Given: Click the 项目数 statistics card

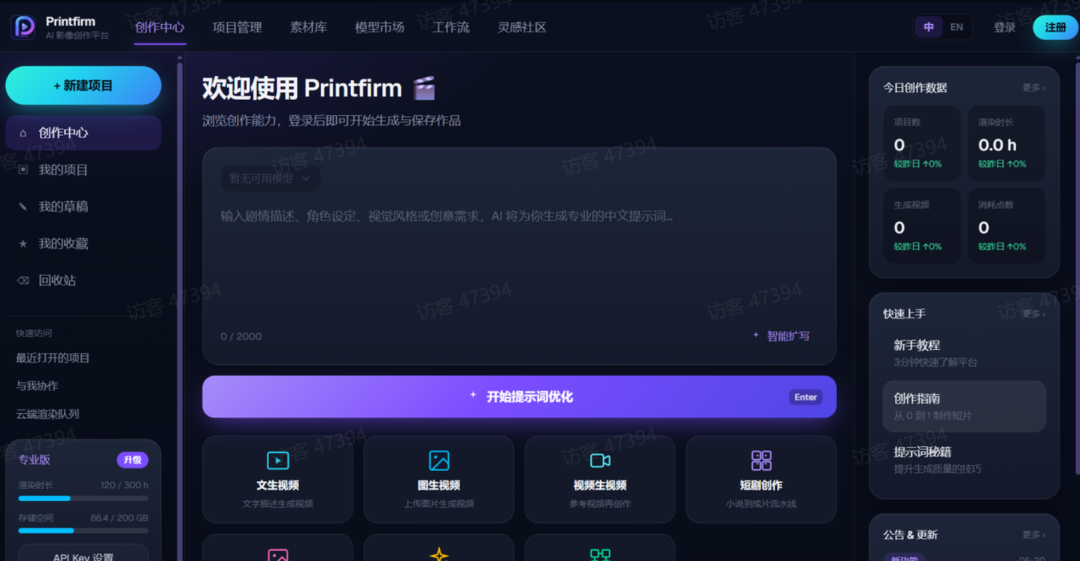Looking at the screenshot, I should [x=922, y=143].
